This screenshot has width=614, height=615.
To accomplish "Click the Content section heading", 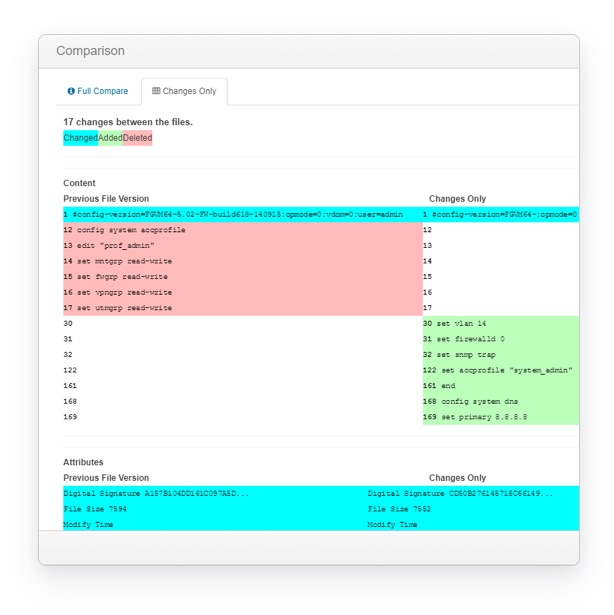I will point(79,183).
